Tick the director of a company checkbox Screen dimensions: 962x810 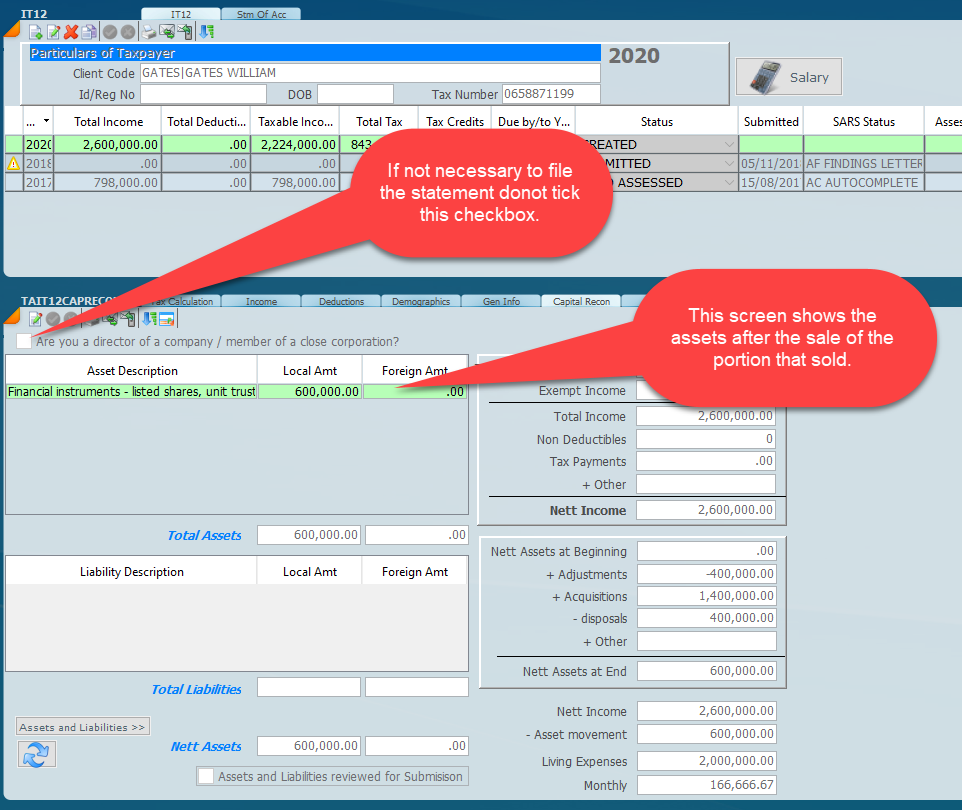tap(24, 342)
